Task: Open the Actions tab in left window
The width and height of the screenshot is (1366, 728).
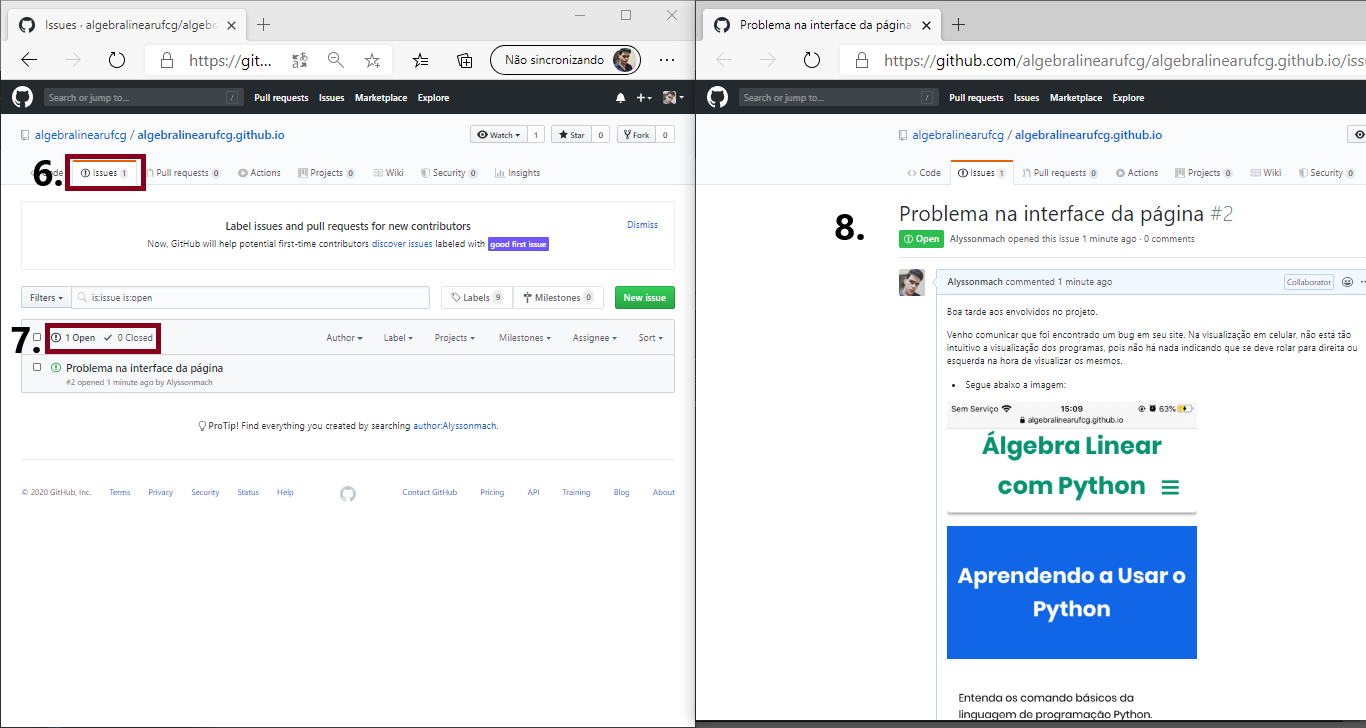Action: tap(259, 173)
